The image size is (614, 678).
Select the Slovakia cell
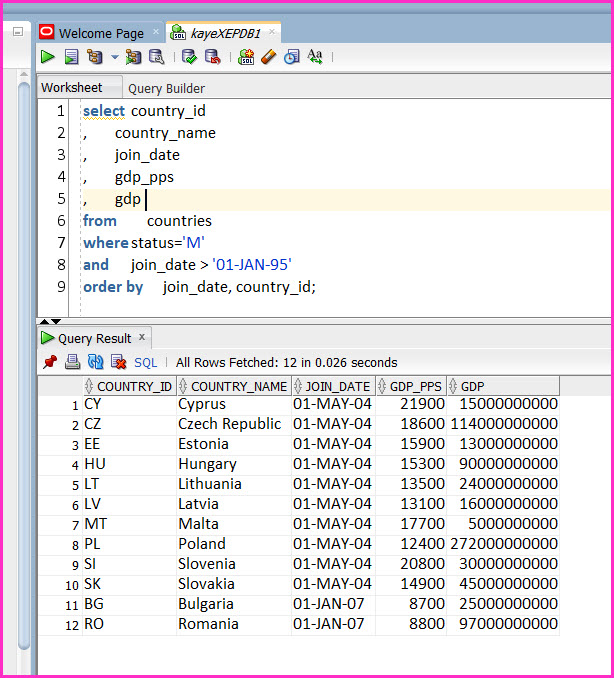tap(234, 584)
